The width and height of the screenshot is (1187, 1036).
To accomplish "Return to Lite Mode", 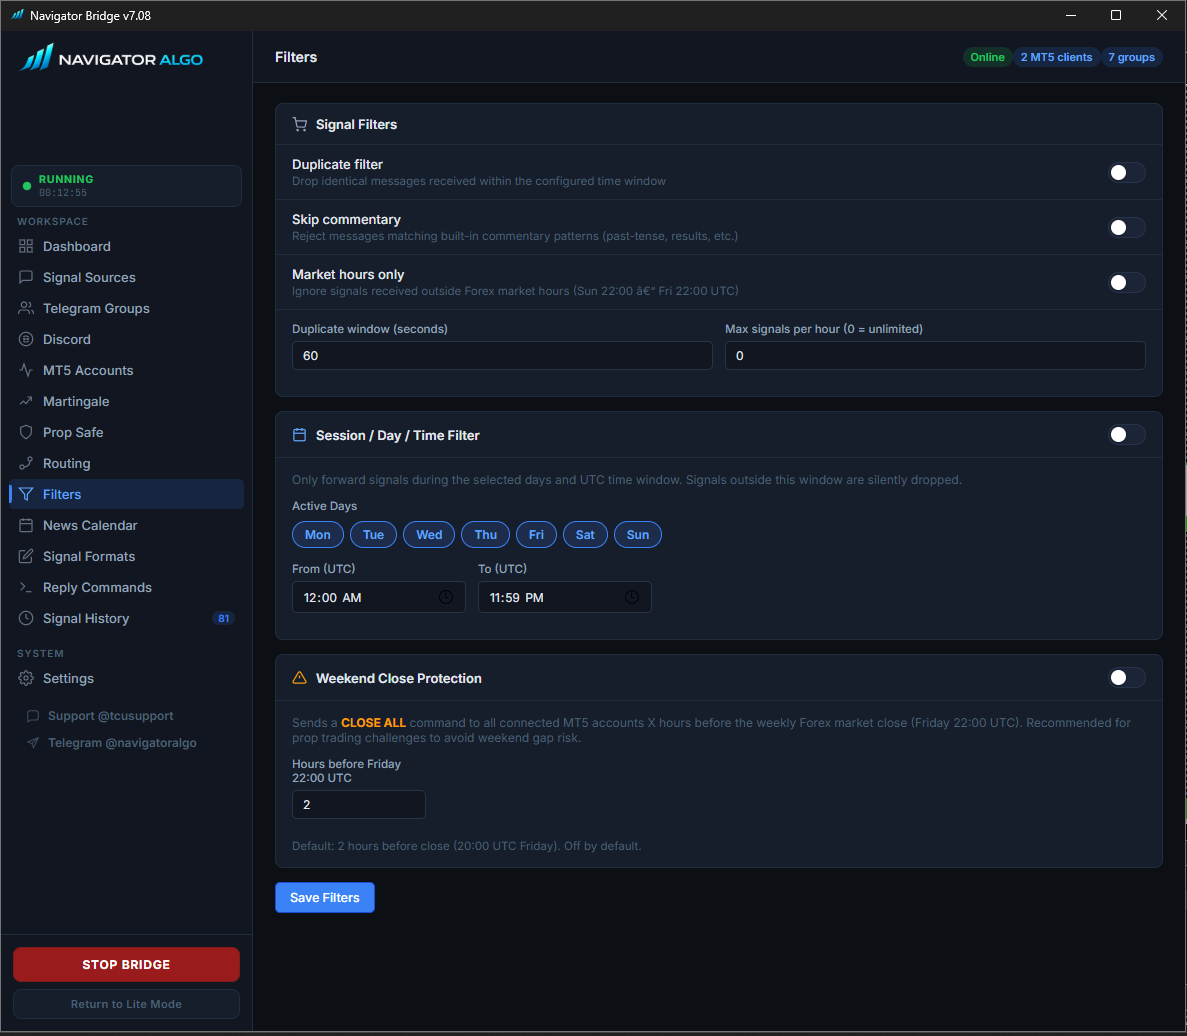I will 126,1005.
